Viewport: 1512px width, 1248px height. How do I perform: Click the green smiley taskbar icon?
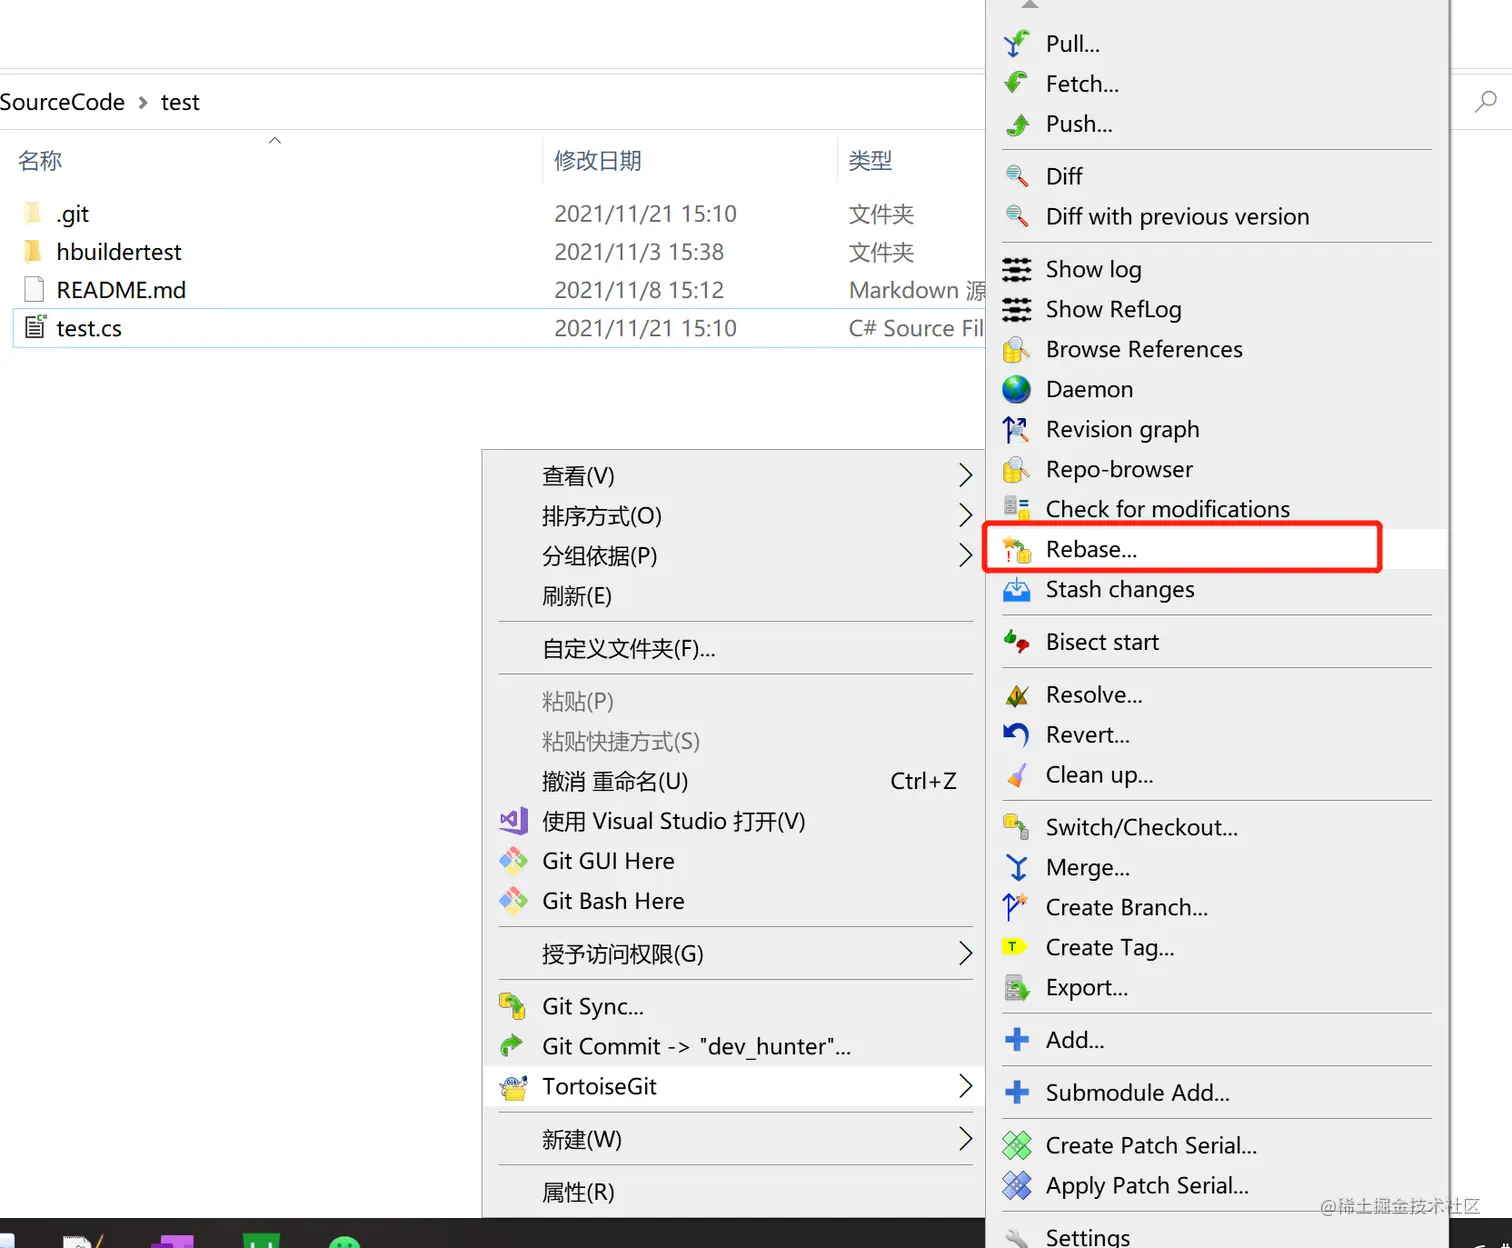click(x=344, y=1241)
